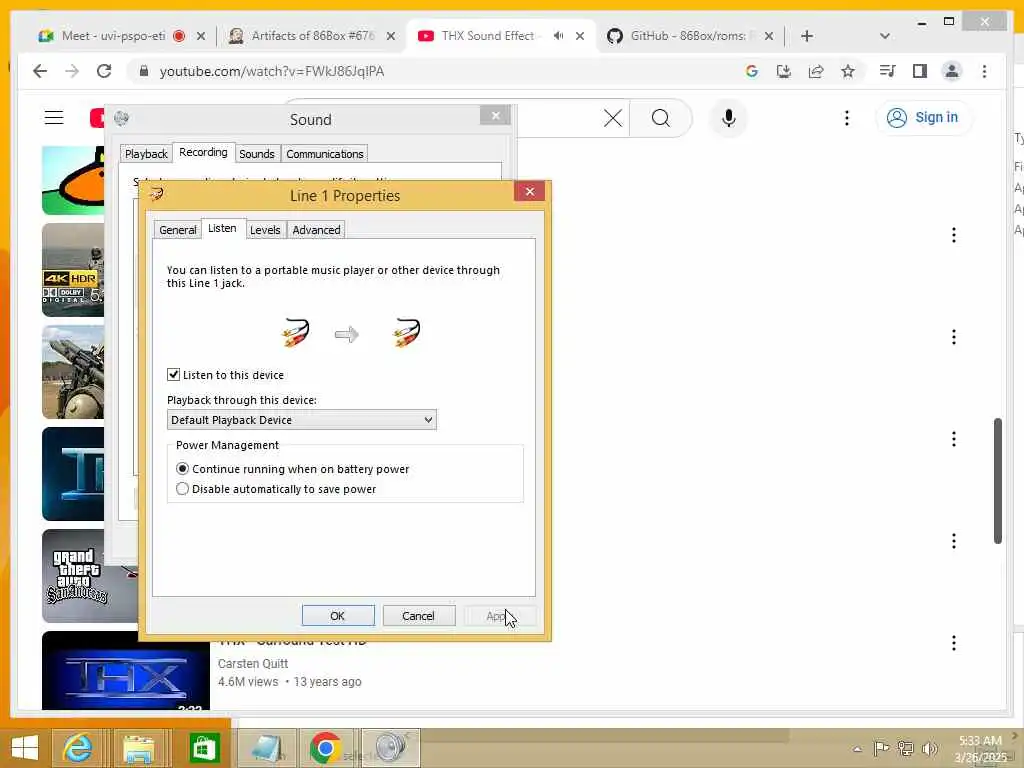The width and height of the screenshot is (1024, 768).
Task: Open the Windows Store taskbar icon
Action: pos(204,748)
